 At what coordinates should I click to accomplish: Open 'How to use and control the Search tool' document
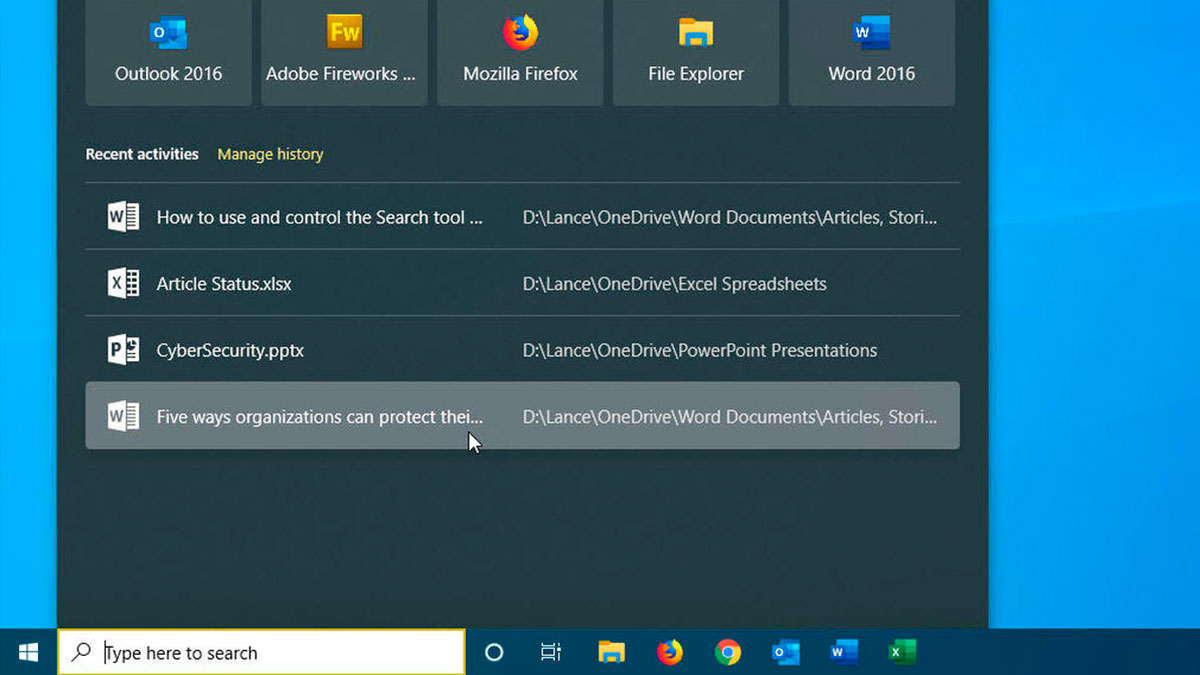[522, 217]
